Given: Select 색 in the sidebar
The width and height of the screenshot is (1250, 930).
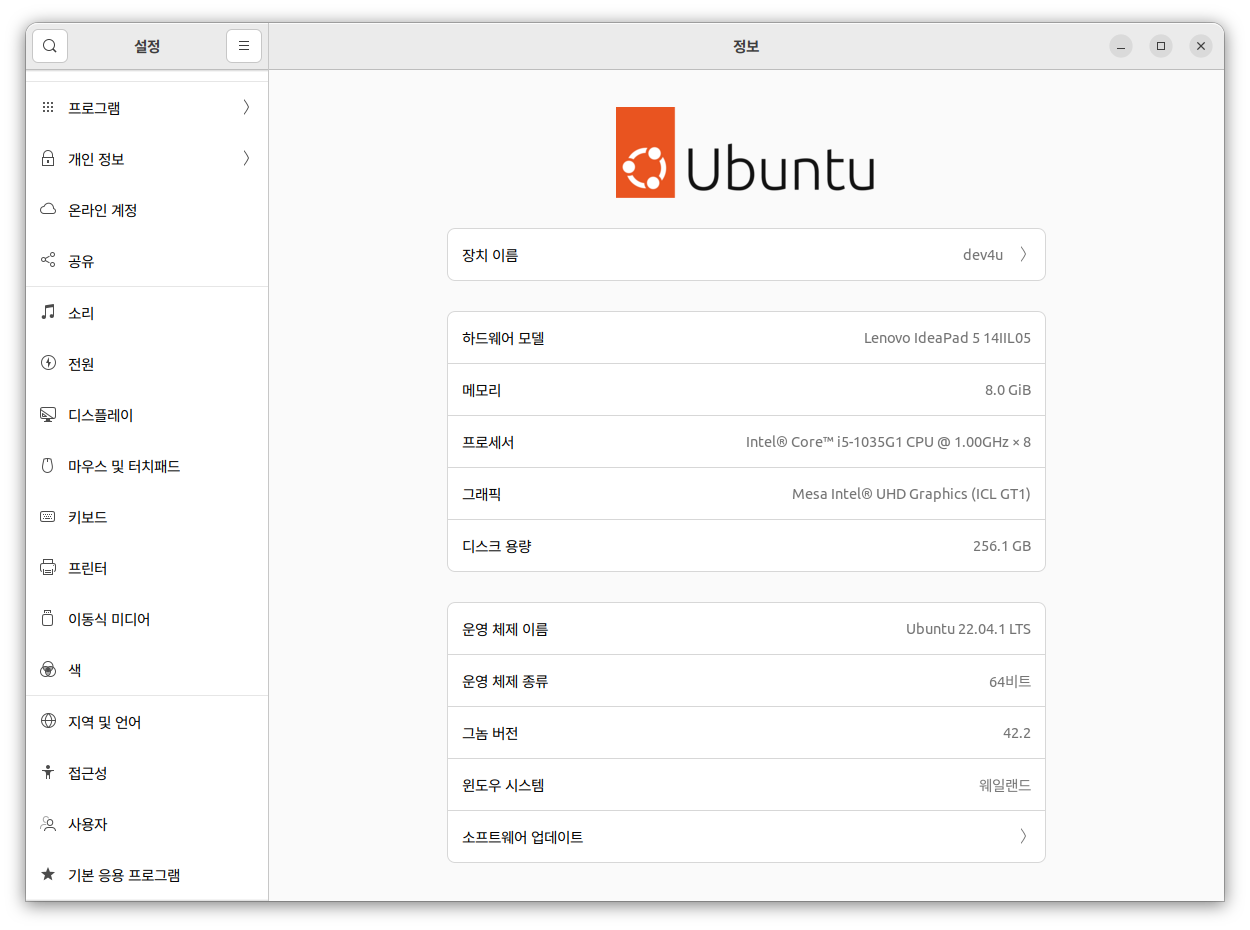Looking at the screenshot, I should pos(147,670).
